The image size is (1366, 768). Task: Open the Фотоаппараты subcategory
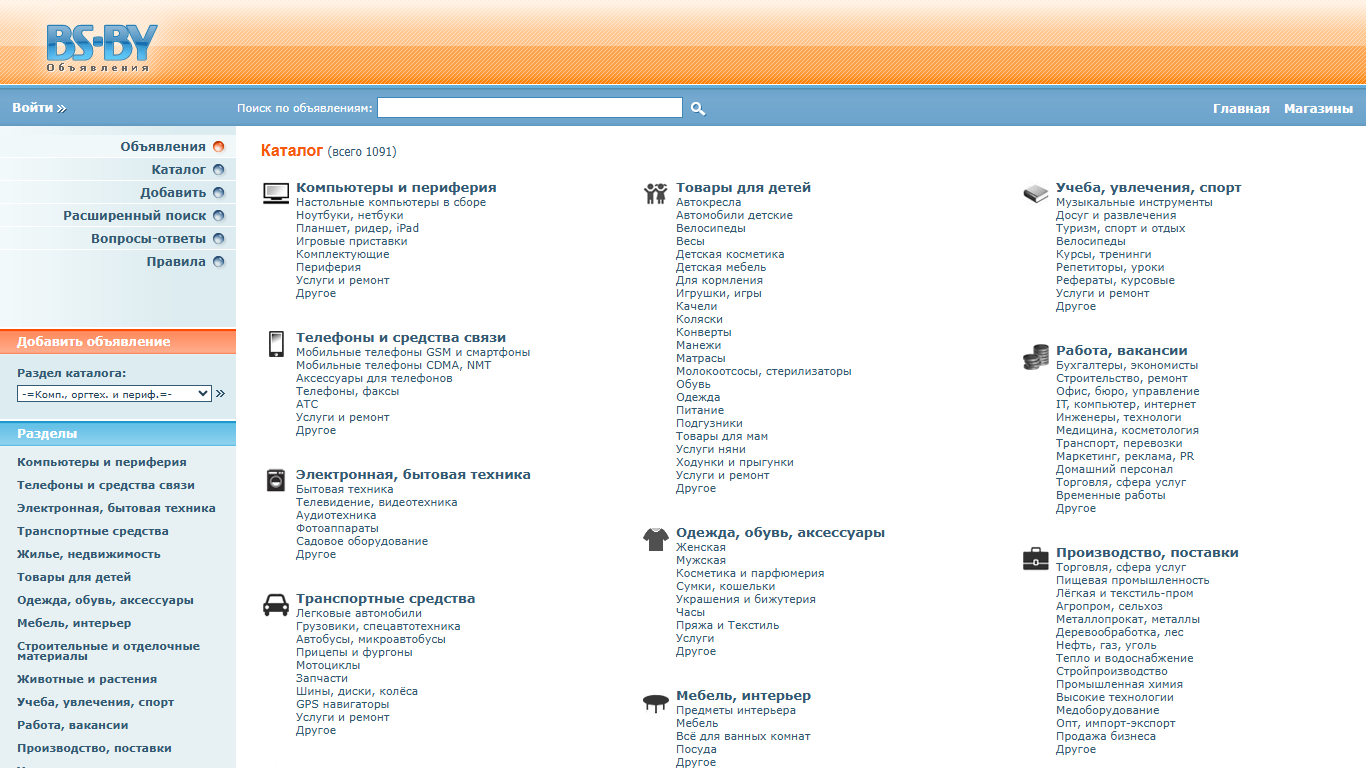(337, 528)
